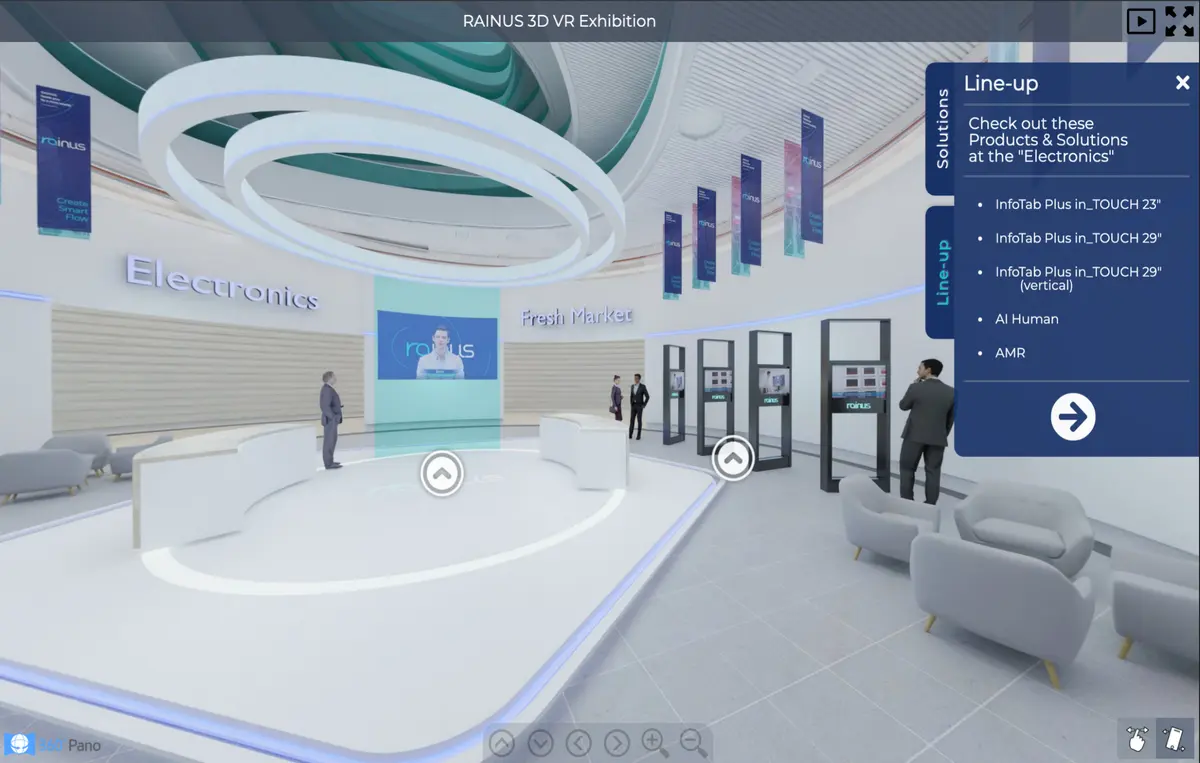This screenshot has height=763, width=1200.
Task: Click the Fresh Market wall sign
Action: 576,317
